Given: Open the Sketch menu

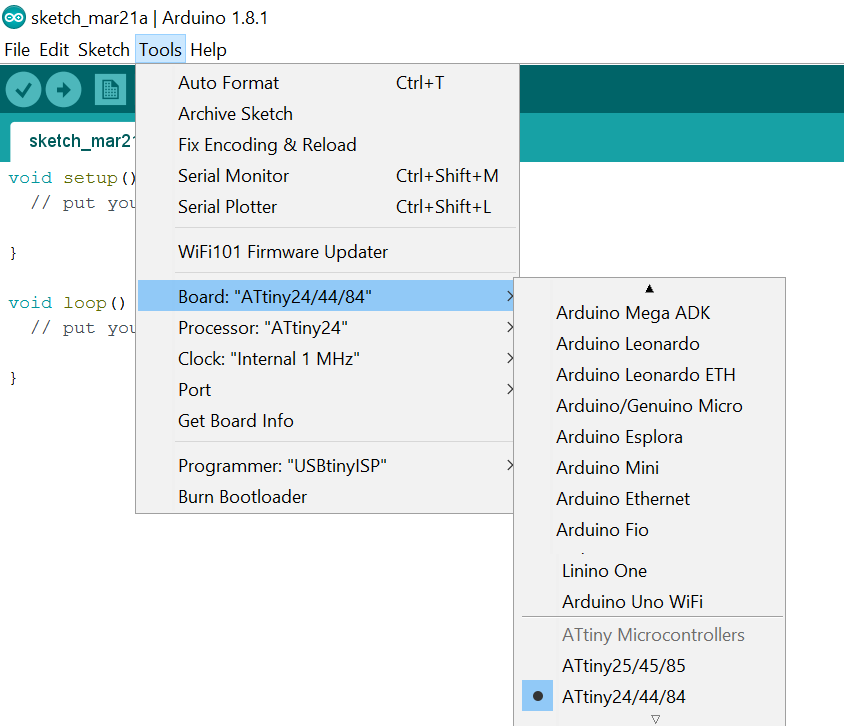Looking at the screenshot, I should pos(104,50).
